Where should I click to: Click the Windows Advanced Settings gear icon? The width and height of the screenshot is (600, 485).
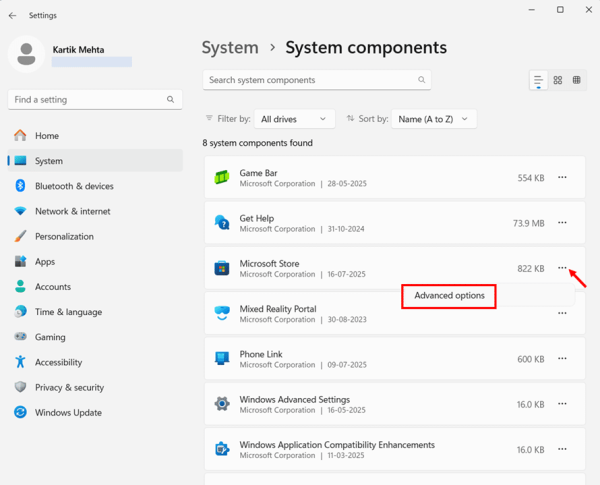(x=222, y=403)
